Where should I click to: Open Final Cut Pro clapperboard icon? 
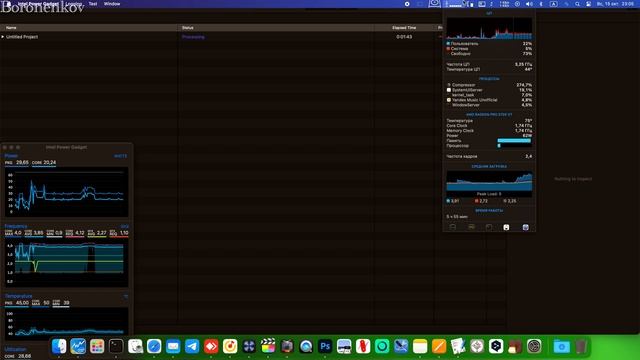268,346
